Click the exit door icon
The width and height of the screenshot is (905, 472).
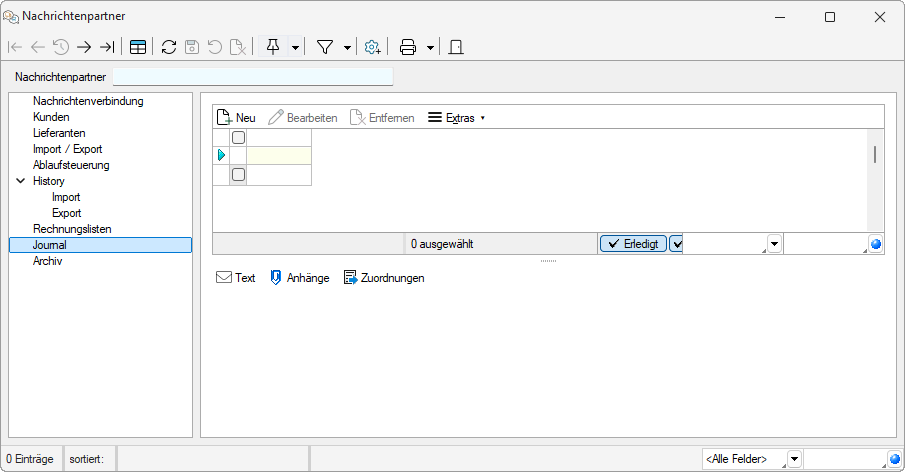[x=456, y=47]
